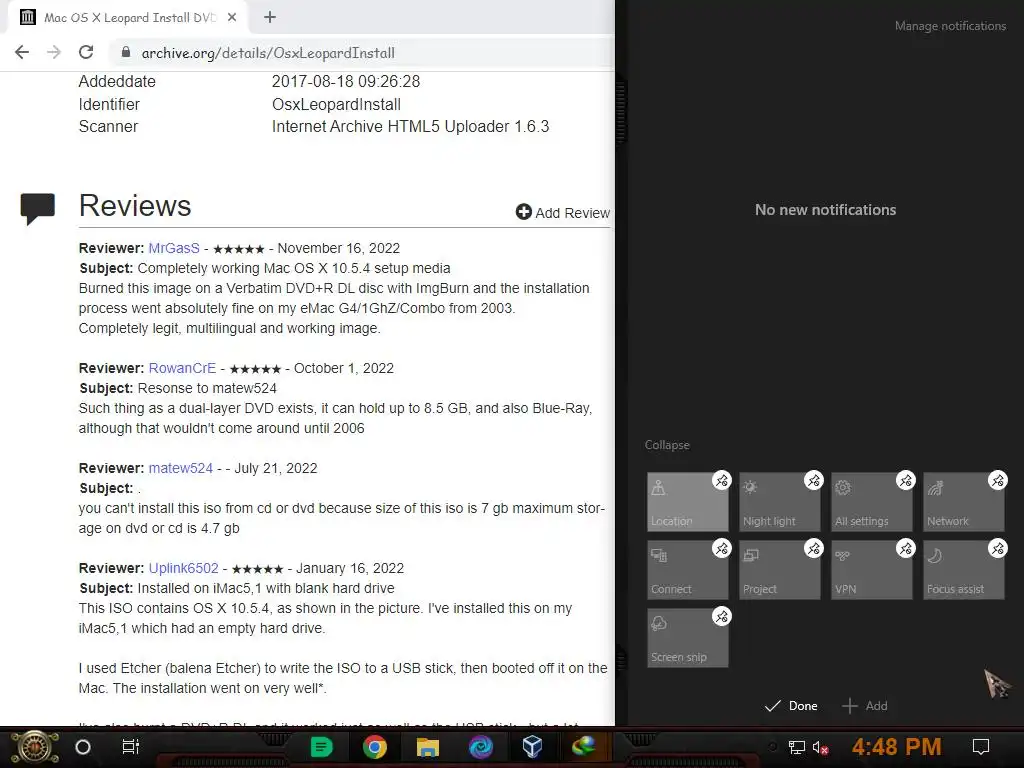Open VirtualBox from taskbar
1024x768 pixels.
[533, 747]
